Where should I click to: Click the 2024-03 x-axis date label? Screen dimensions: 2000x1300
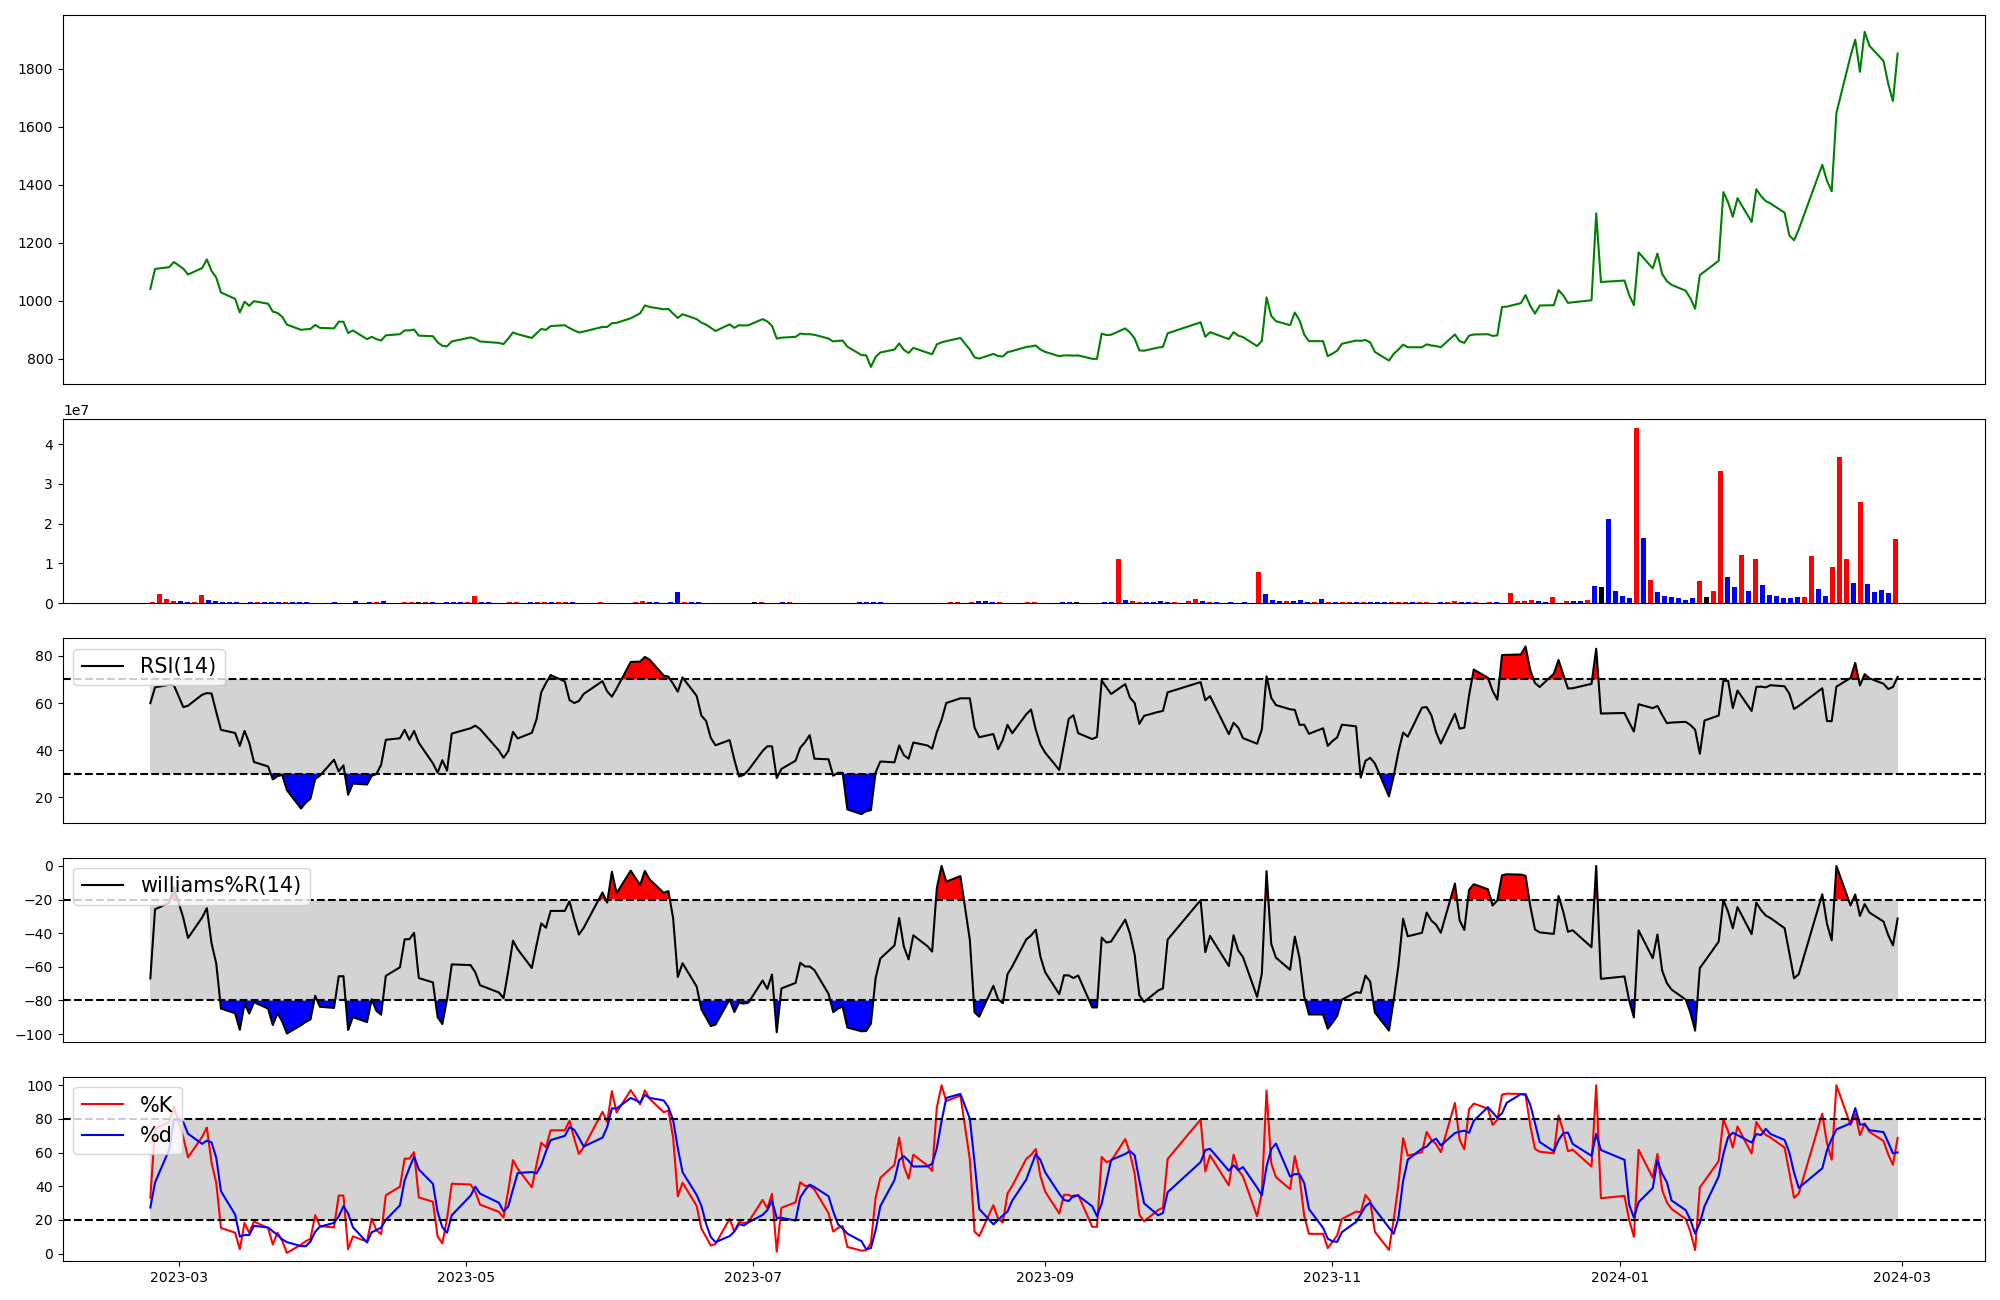1901,1277
